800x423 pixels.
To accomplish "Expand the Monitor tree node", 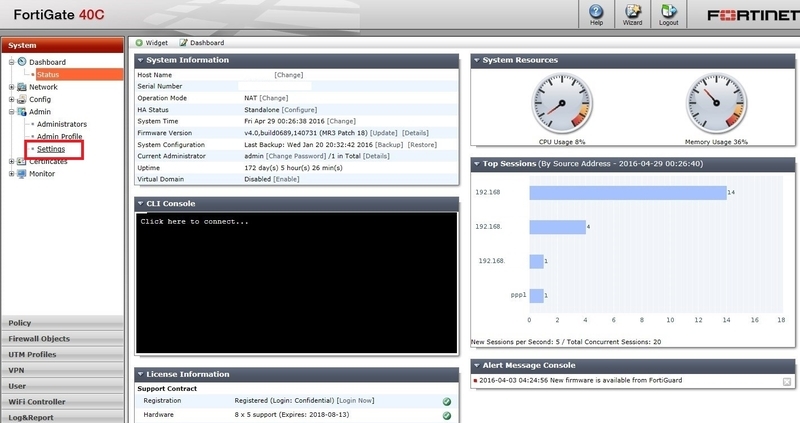I will 11,174.
